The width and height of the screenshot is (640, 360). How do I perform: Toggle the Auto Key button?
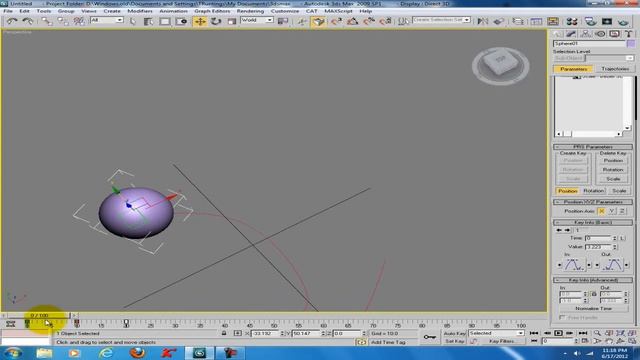(454, 333)
